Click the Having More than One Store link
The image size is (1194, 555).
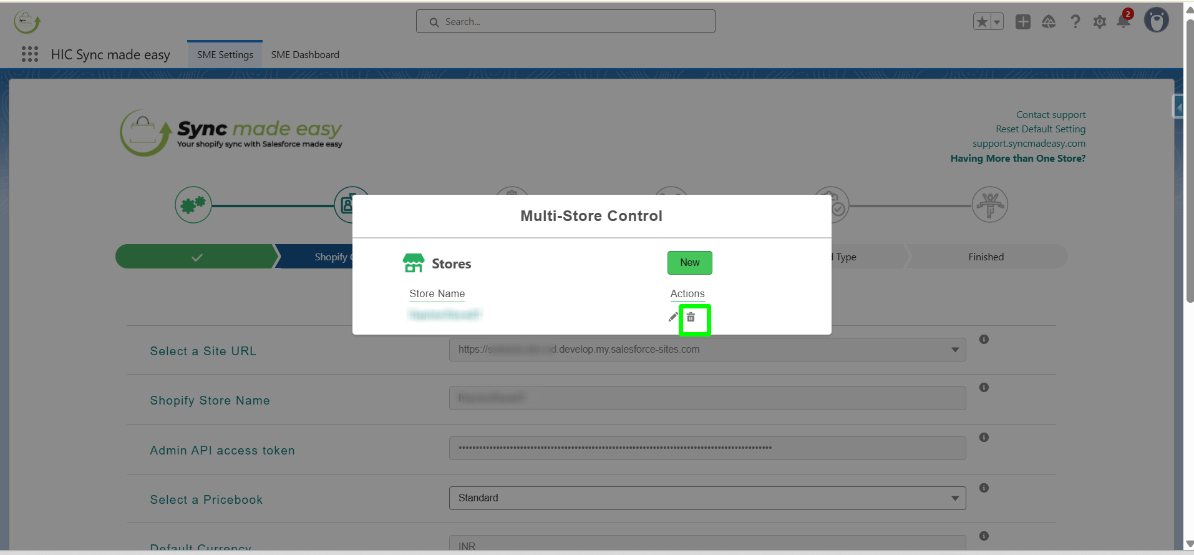pos(1017,159)
